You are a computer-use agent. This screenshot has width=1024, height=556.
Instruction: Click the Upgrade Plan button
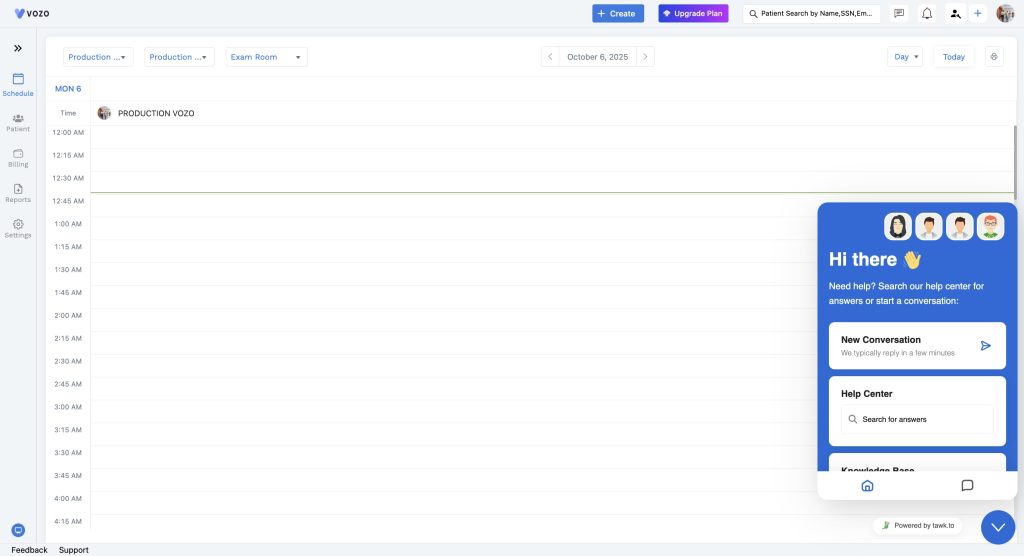tap(693, 13)
